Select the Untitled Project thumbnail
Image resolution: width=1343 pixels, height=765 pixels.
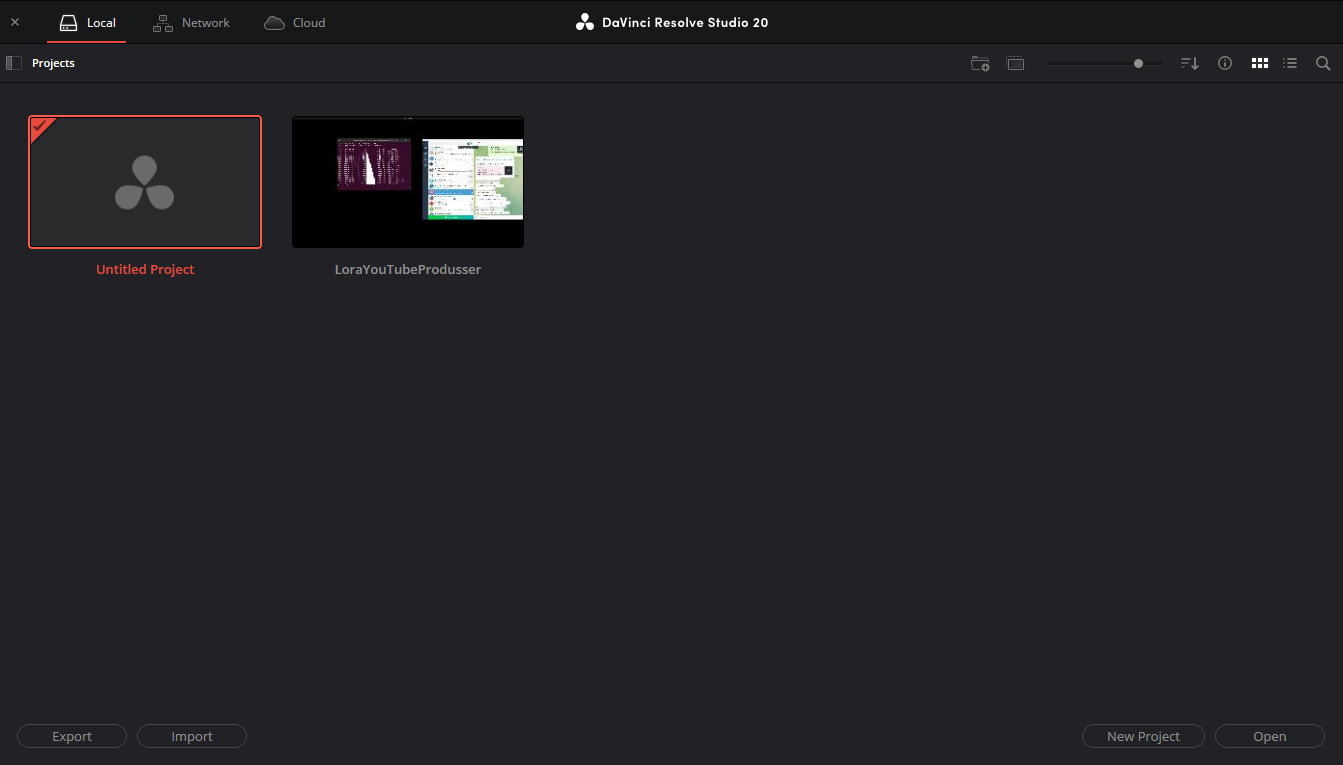(145, 182)
